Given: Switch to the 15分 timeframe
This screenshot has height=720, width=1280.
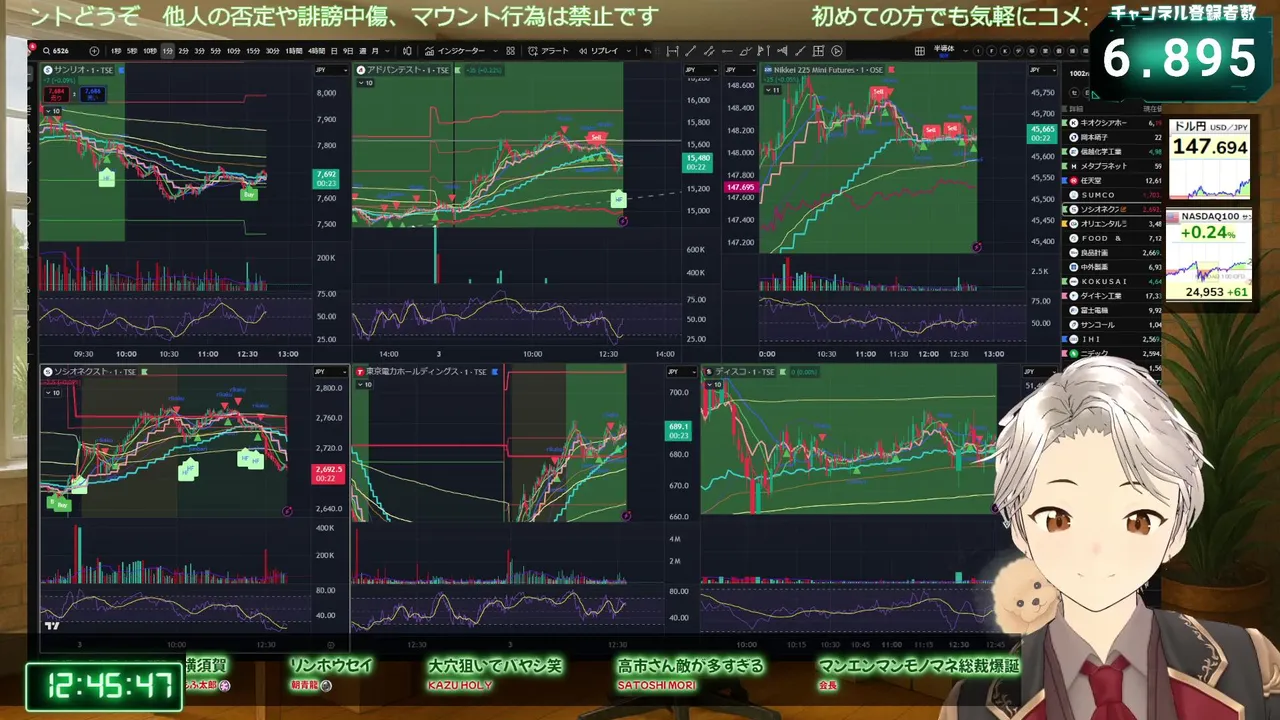Looking at the screenshot, I should 253,51.
